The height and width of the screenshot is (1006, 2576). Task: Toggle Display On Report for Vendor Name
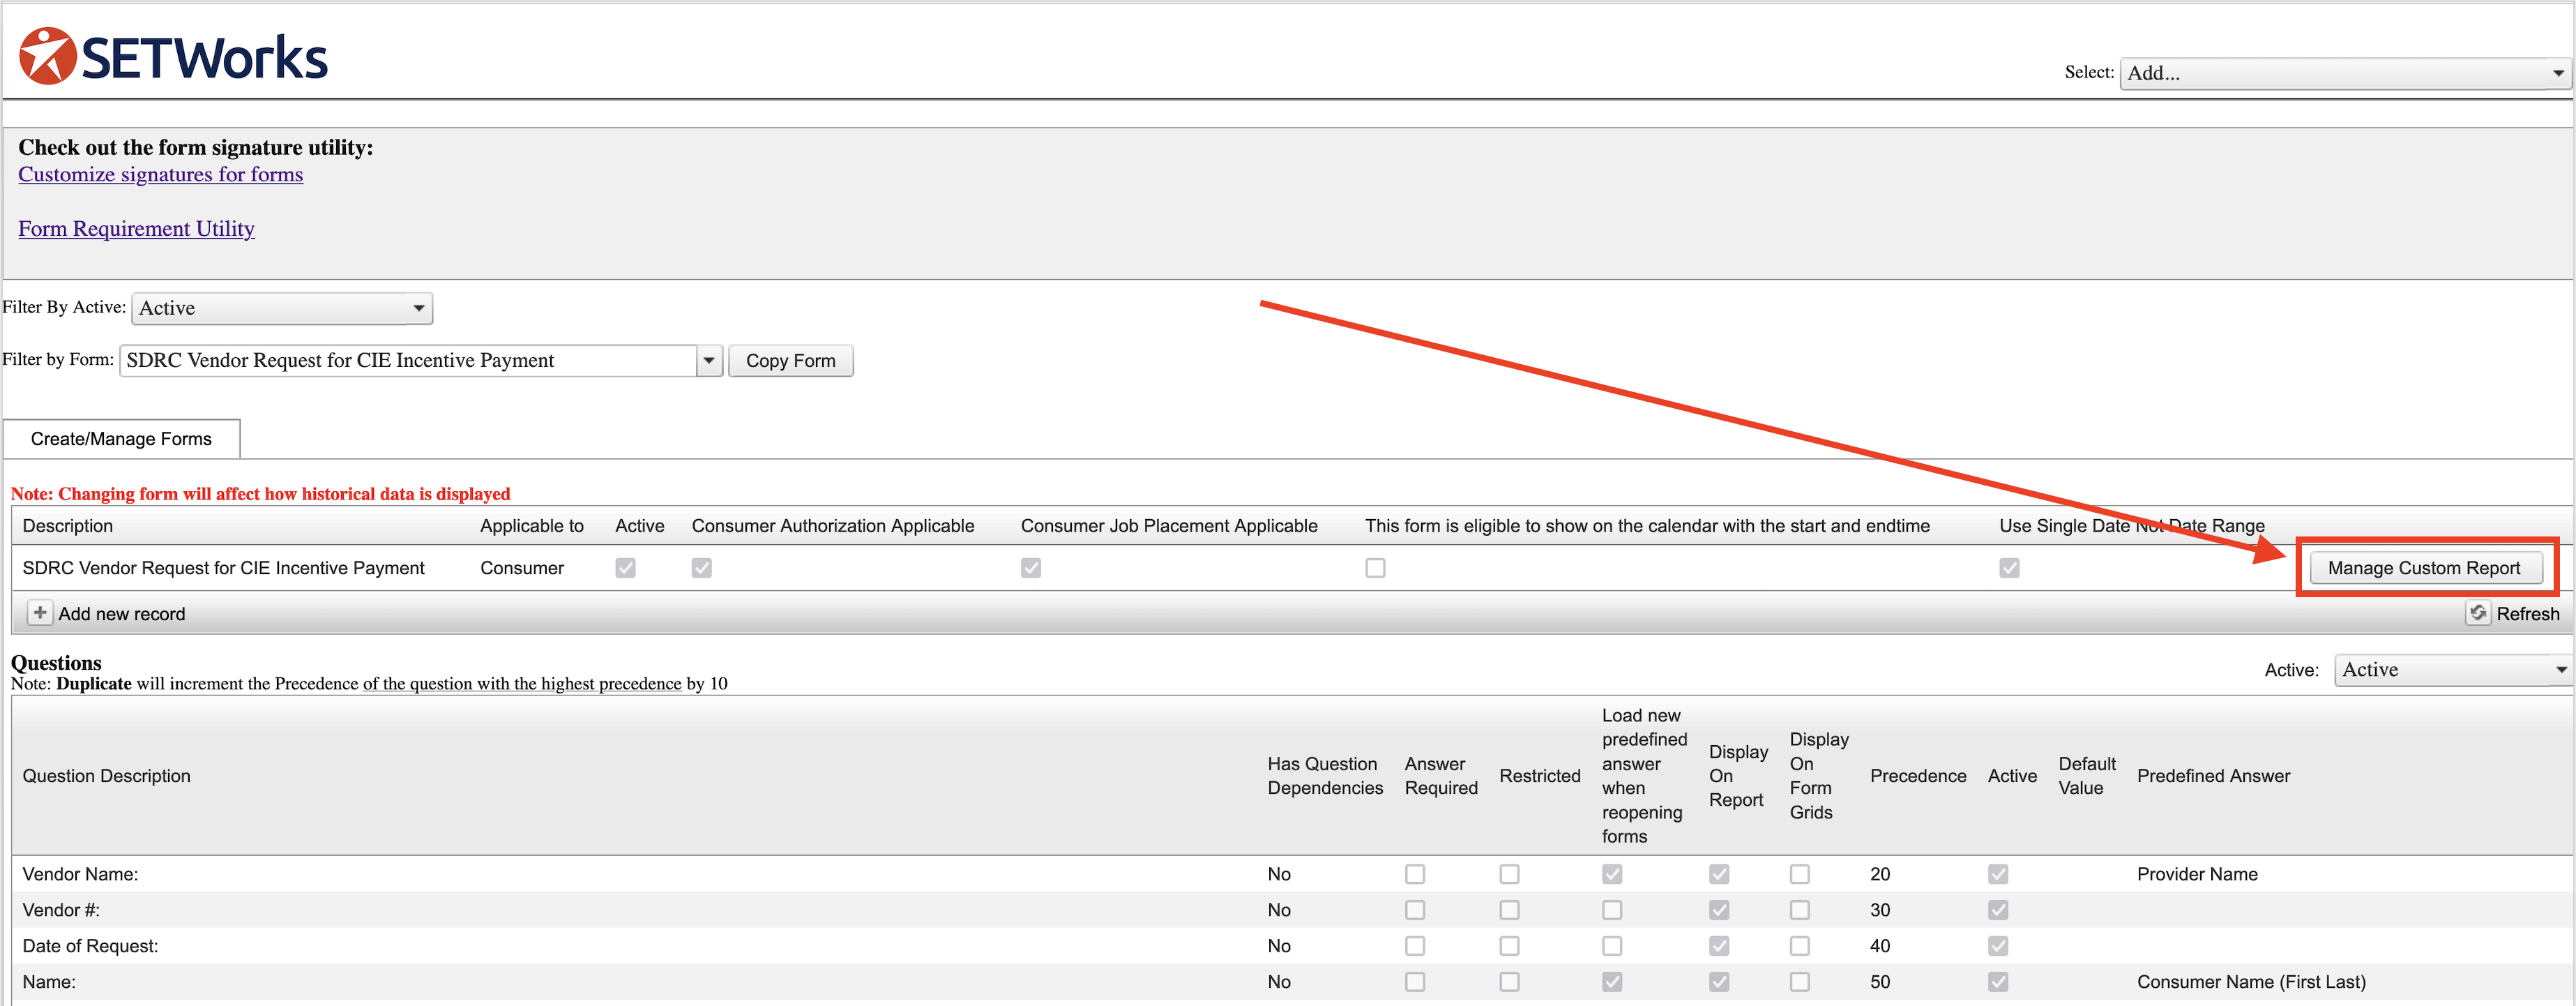pyautogui.click(x=1719, y=874)
